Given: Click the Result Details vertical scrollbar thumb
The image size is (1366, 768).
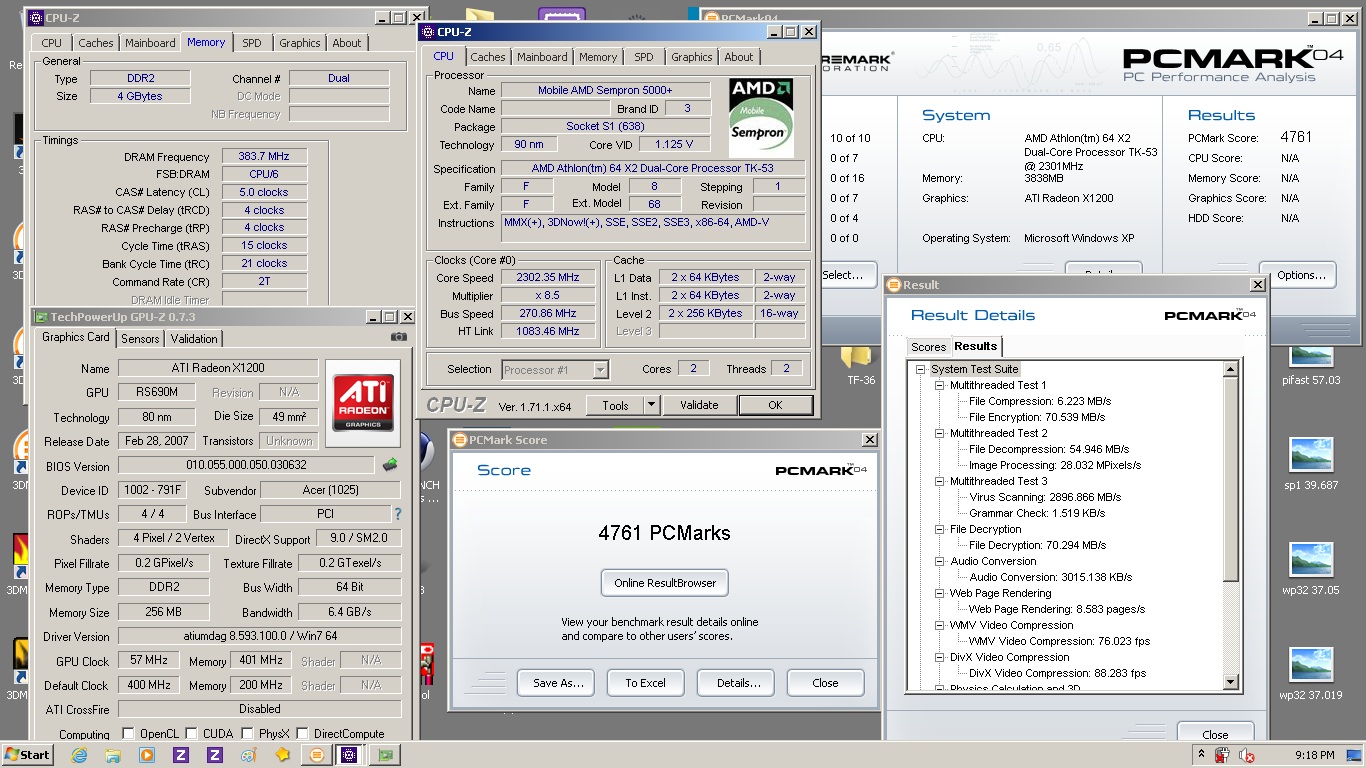Looking at the screenshot, I should [x=1231, y=478].
